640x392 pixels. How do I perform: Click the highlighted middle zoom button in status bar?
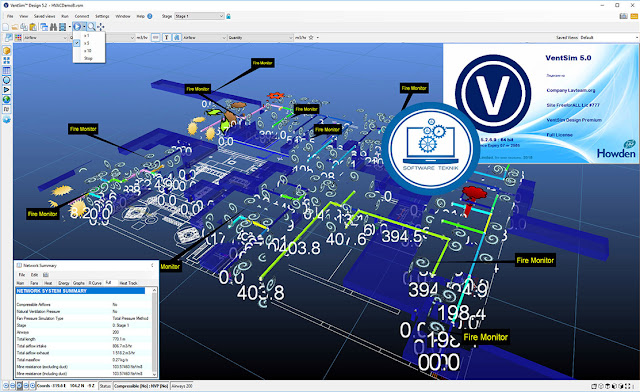(x=19, y=385)
